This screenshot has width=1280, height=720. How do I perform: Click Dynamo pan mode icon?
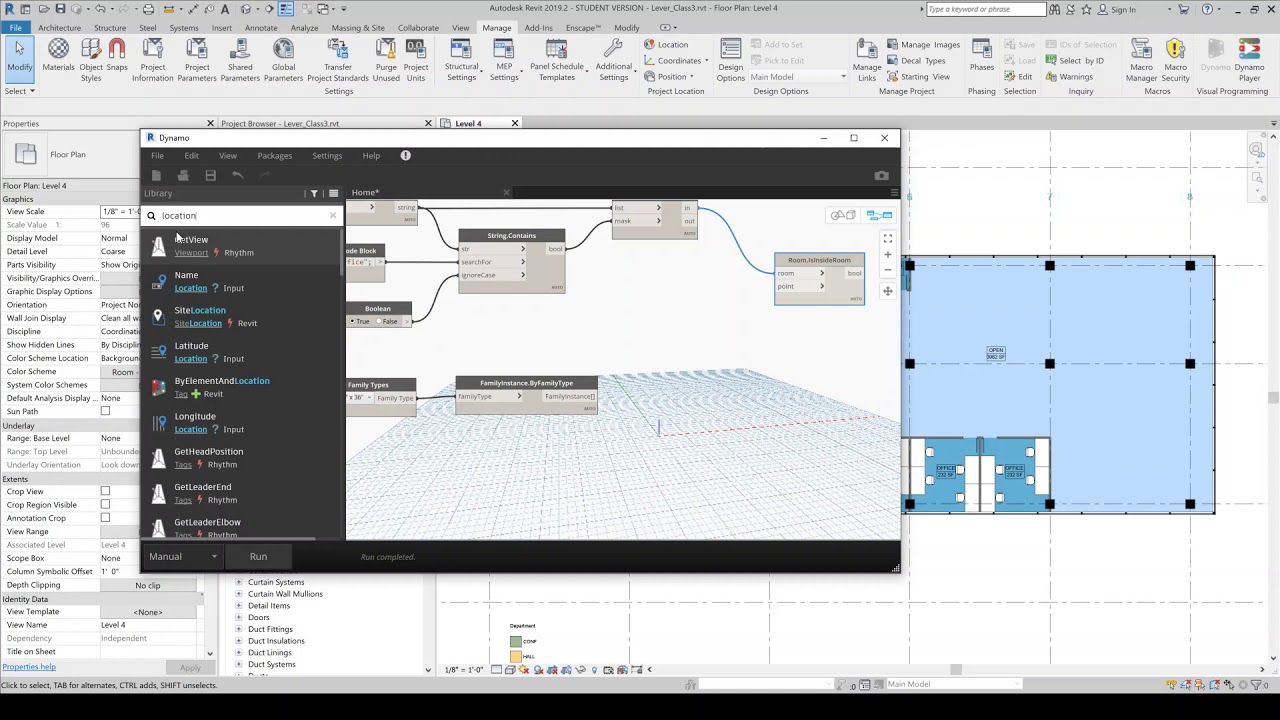(887, 291)
